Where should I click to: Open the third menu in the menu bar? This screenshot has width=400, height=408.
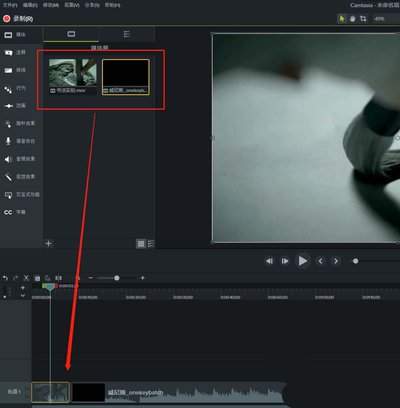[51, 5]
